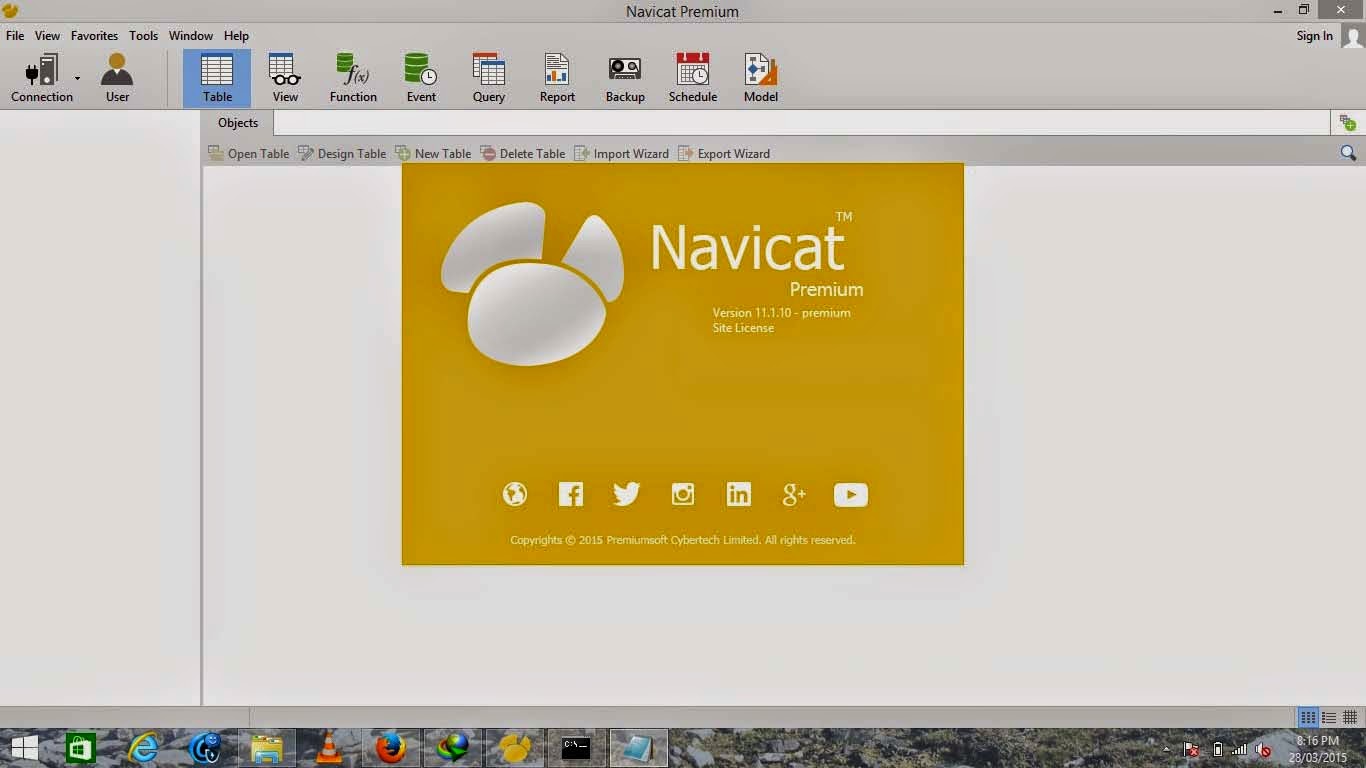Screen dimensions: 1366x768
Task: Show hidden system tray icons
Action: click(x=1166, y=749)
